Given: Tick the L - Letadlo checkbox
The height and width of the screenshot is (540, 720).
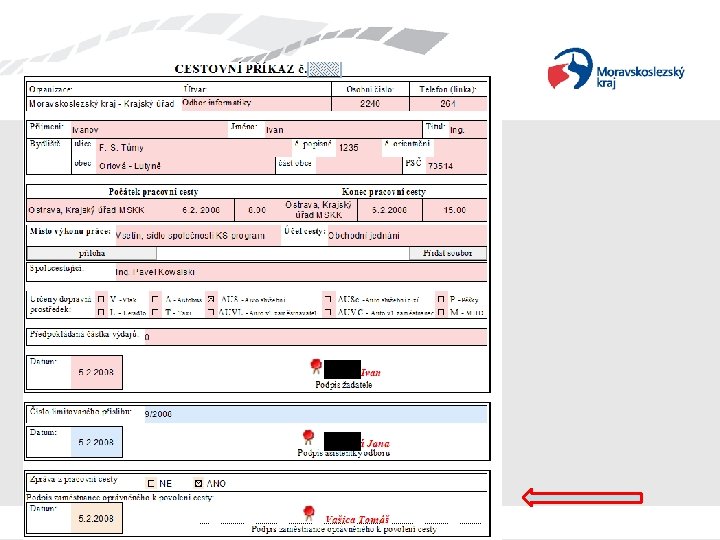Looking at the screenshot, I should (101, 312).
